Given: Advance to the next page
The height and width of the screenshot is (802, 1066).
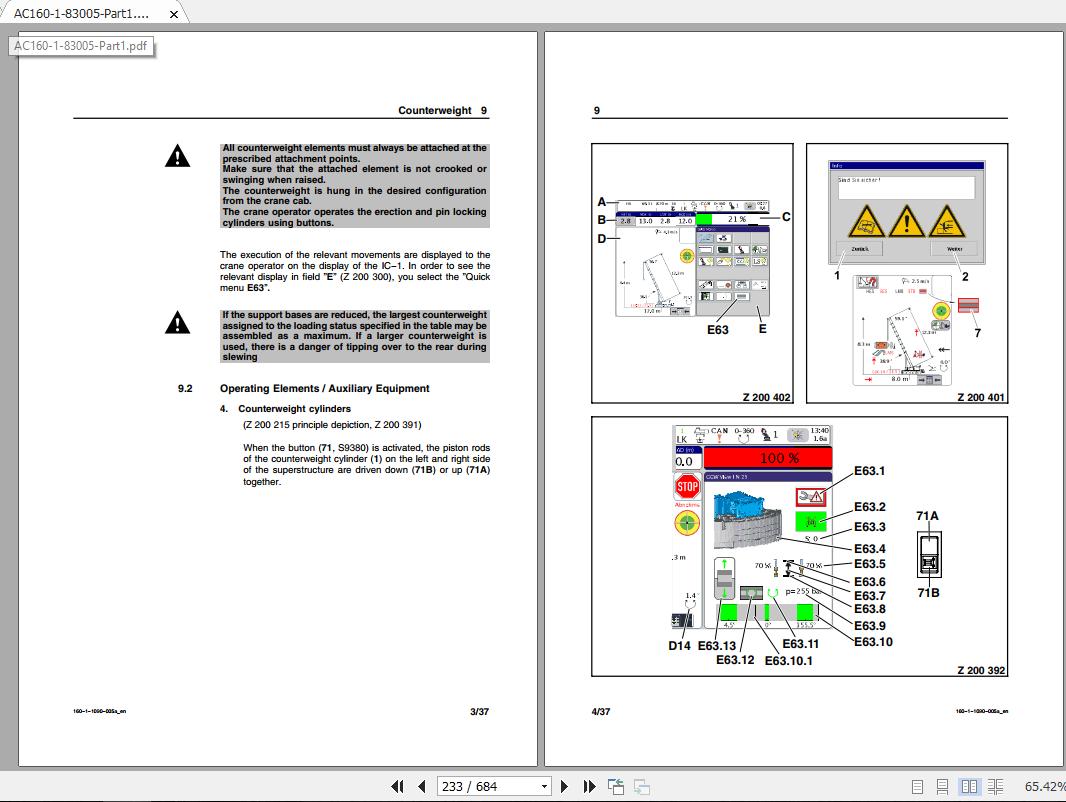Looking at the screenshot, I should click(x=565, y=786).
